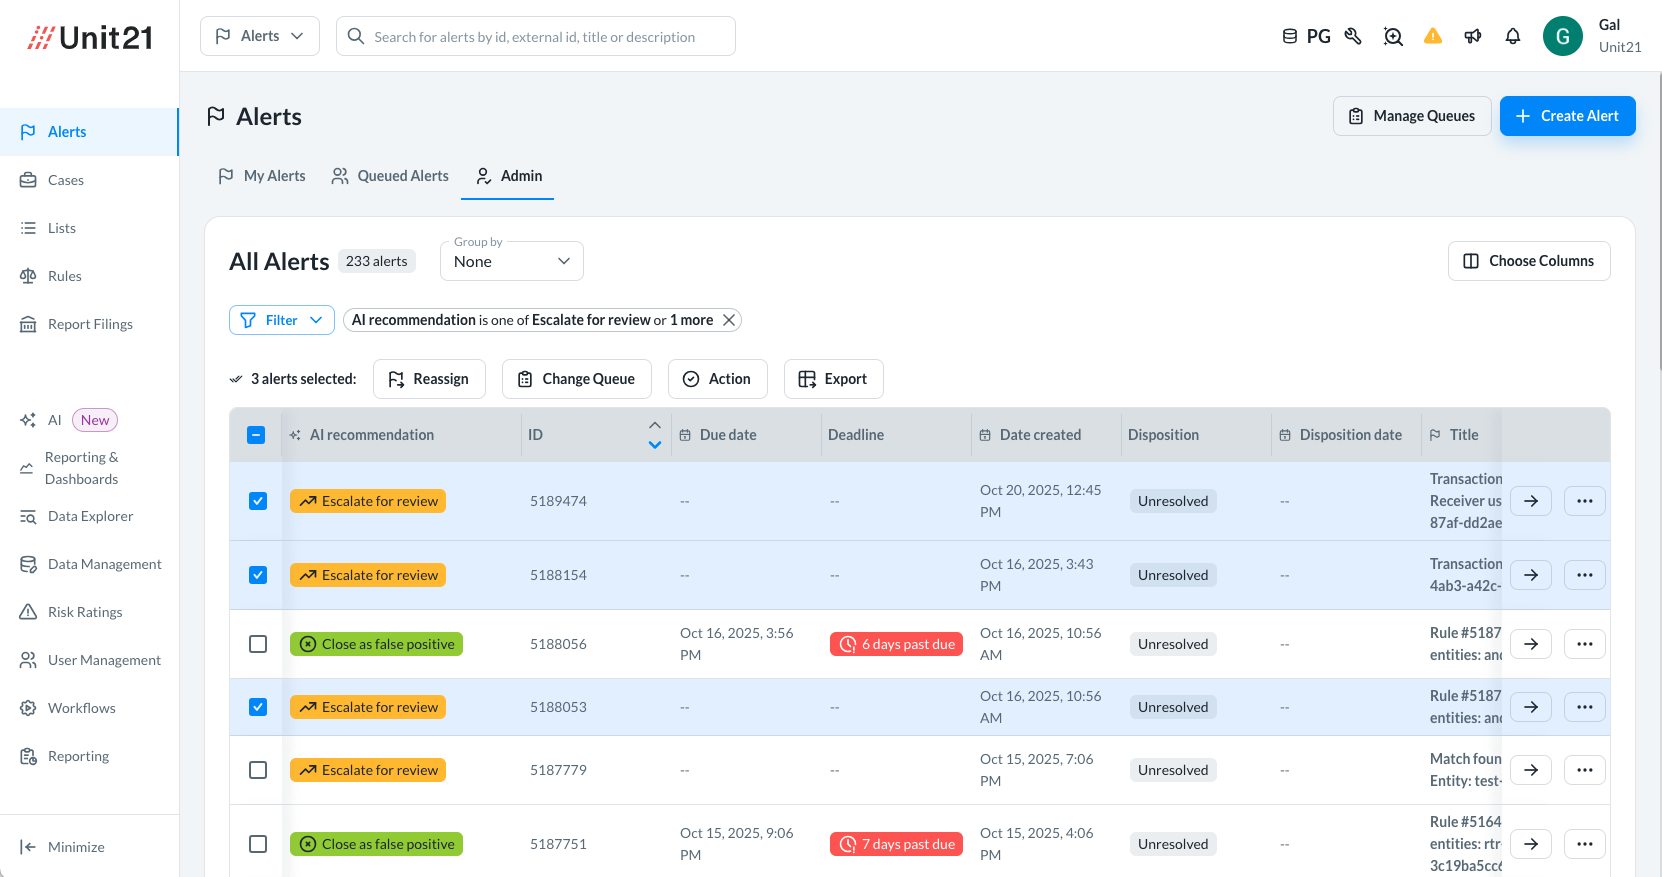Image resolution: width=1662 pixels, height=877 pixels.
Task: Click Escalate for review tag on 5187779
Action: [x=368, y=770]
